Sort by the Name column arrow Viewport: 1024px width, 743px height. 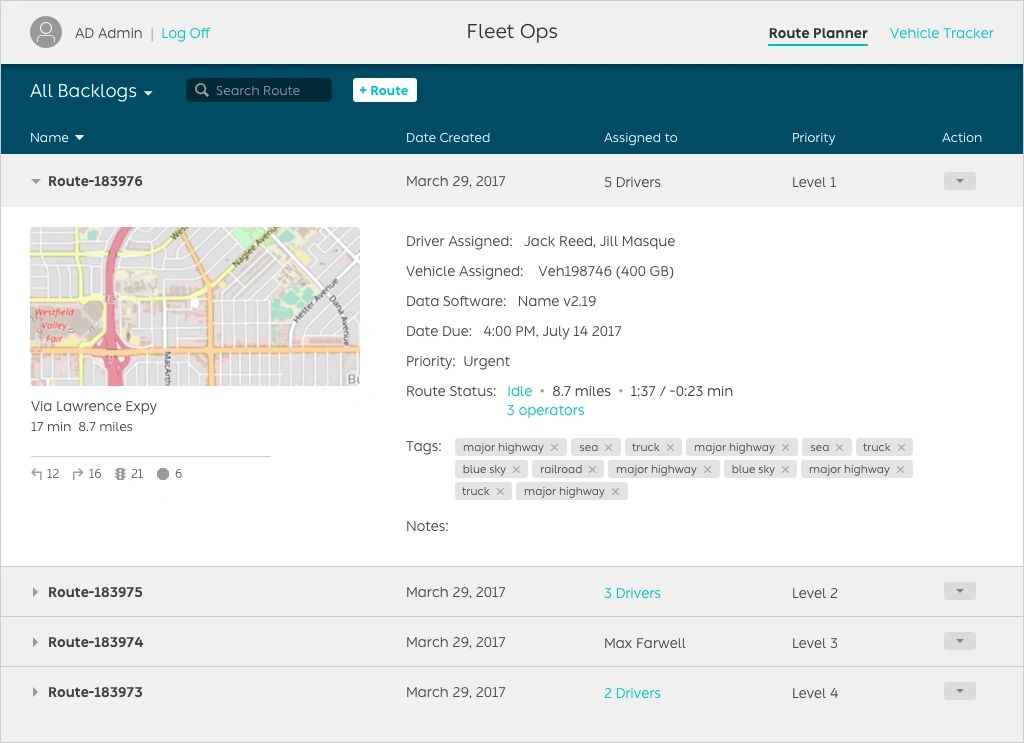(80, 138)
